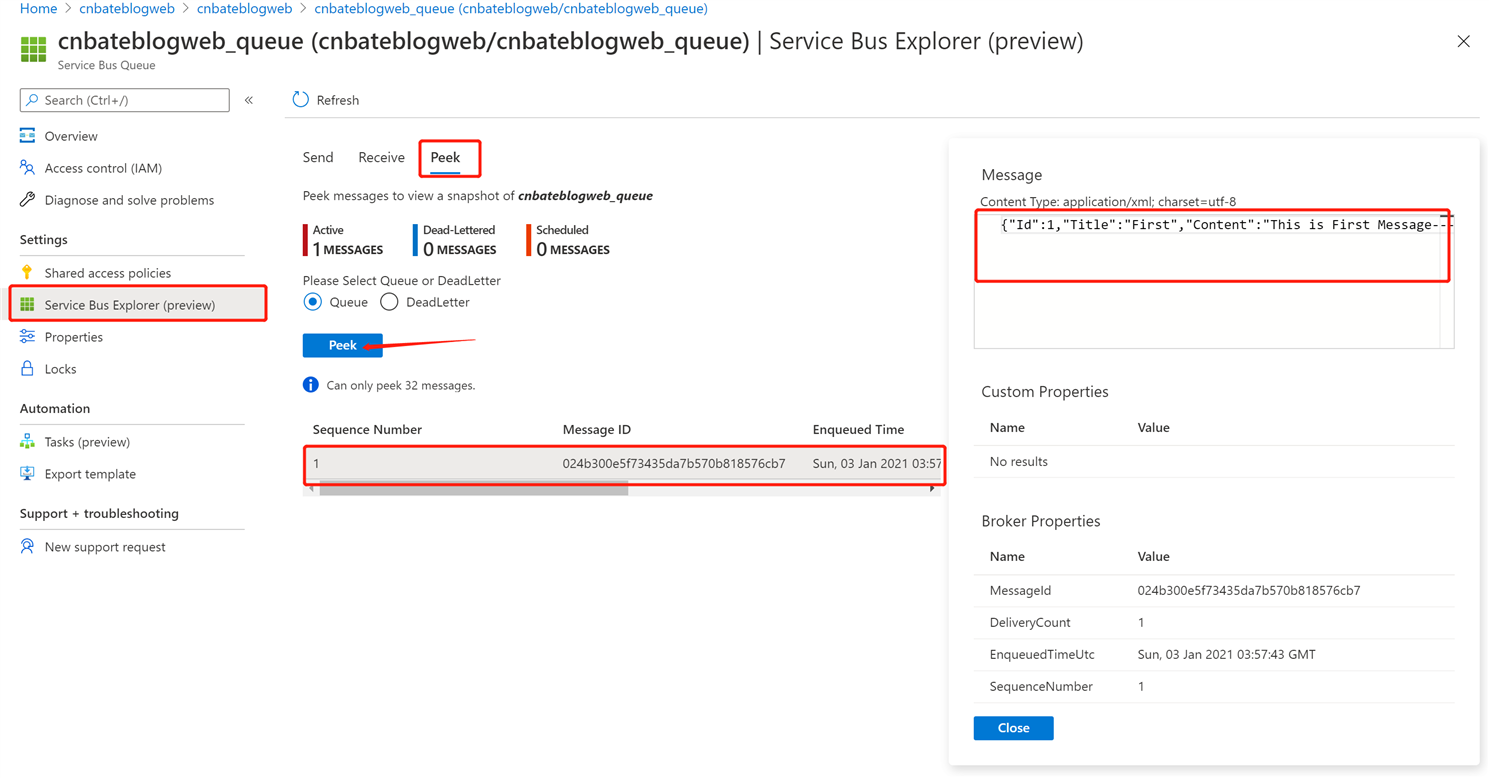
Task: Click 'Can only peek 32 messages.' note
Action: coord(400,385)
